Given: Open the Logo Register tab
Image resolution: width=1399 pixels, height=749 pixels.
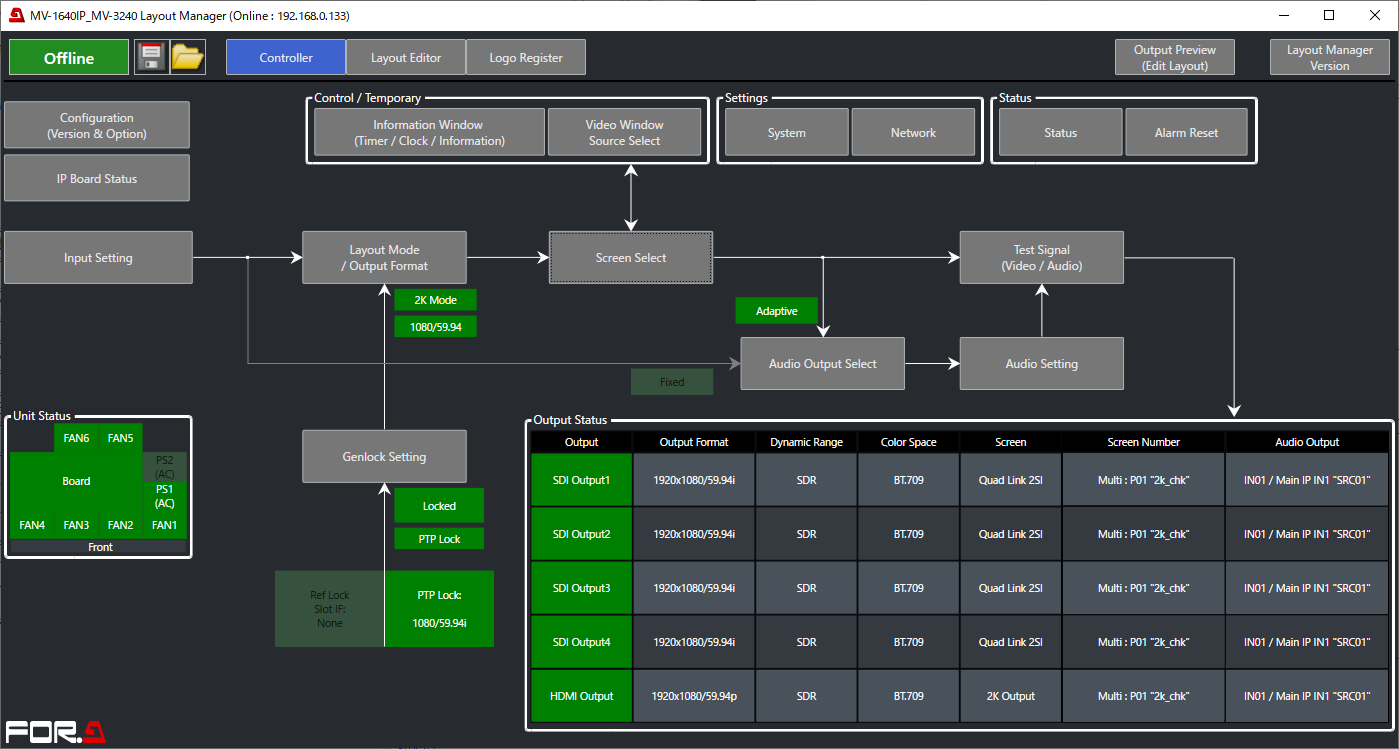Looking at the screenshot, I should (x=525, y=58).
